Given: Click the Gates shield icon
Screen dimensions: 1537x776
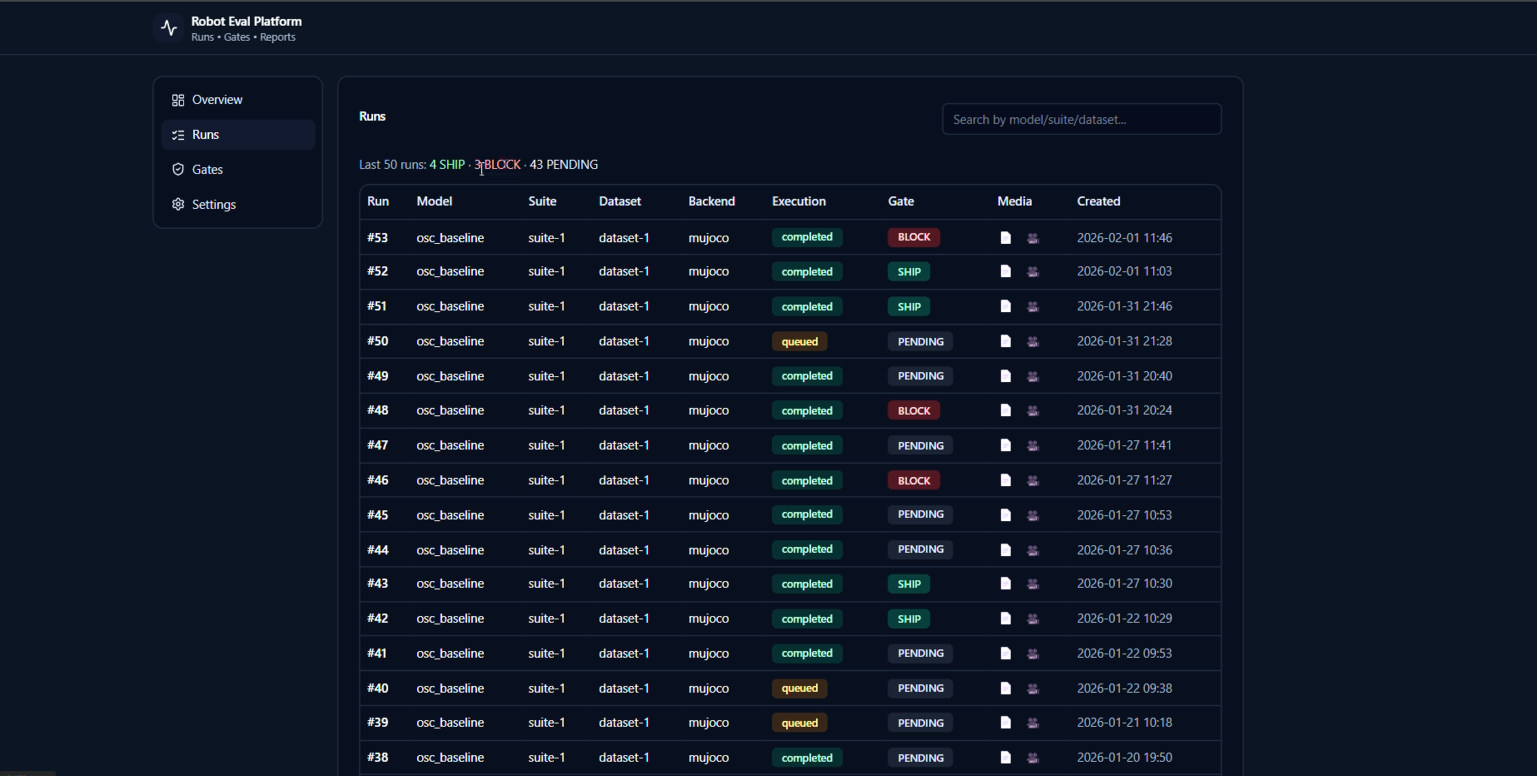Looking at the screenshot, I should click(x=176, y=169).
